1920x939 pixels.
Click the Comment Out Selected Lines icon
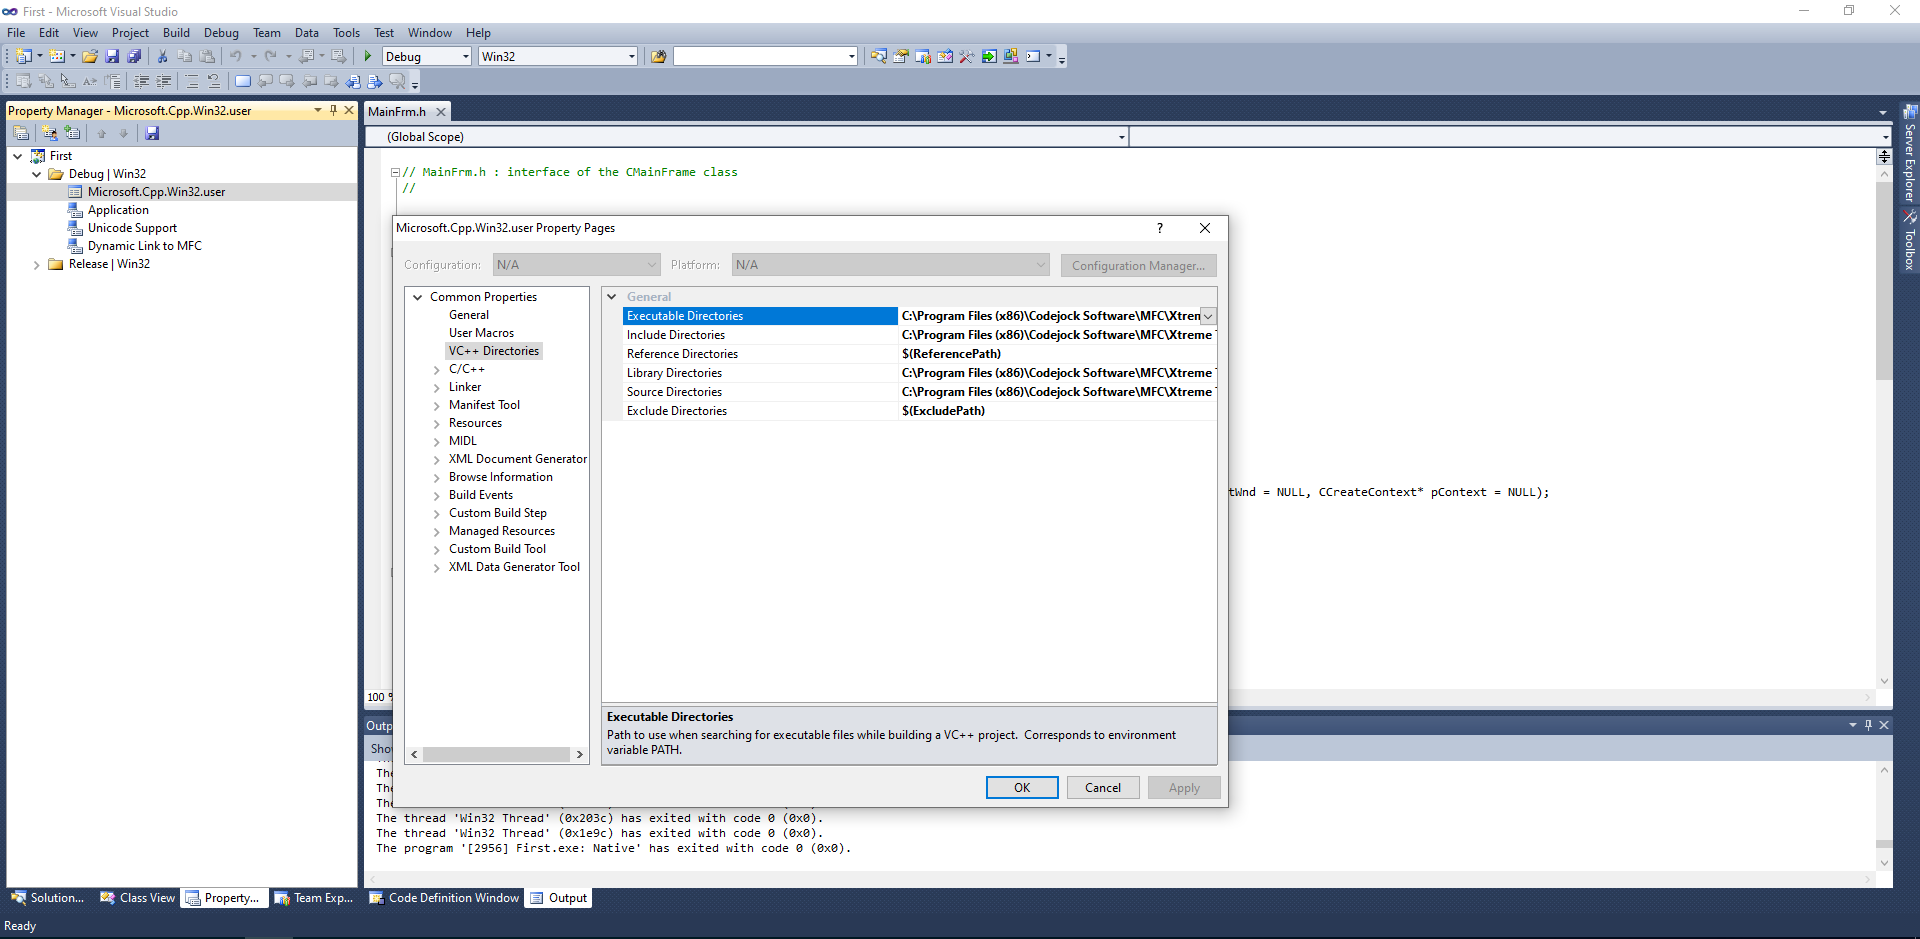pos(192,82)
